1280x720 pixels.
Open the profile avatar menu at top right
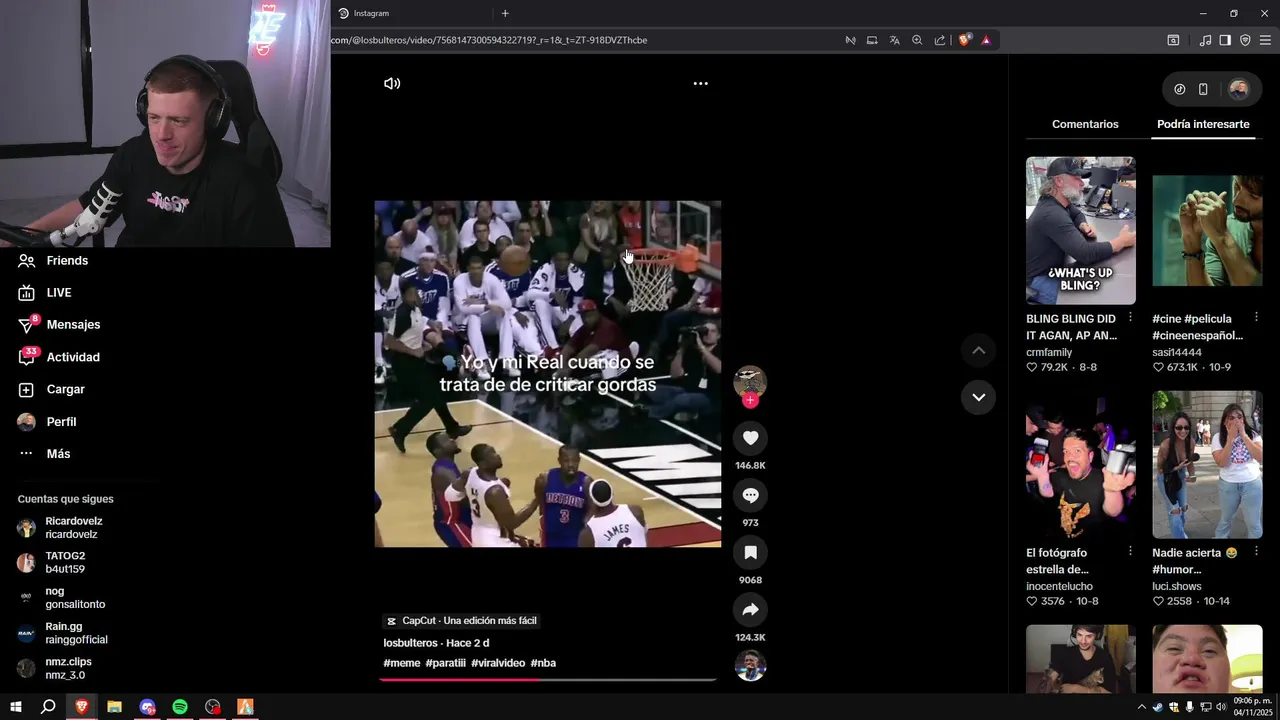(1238, 89)
